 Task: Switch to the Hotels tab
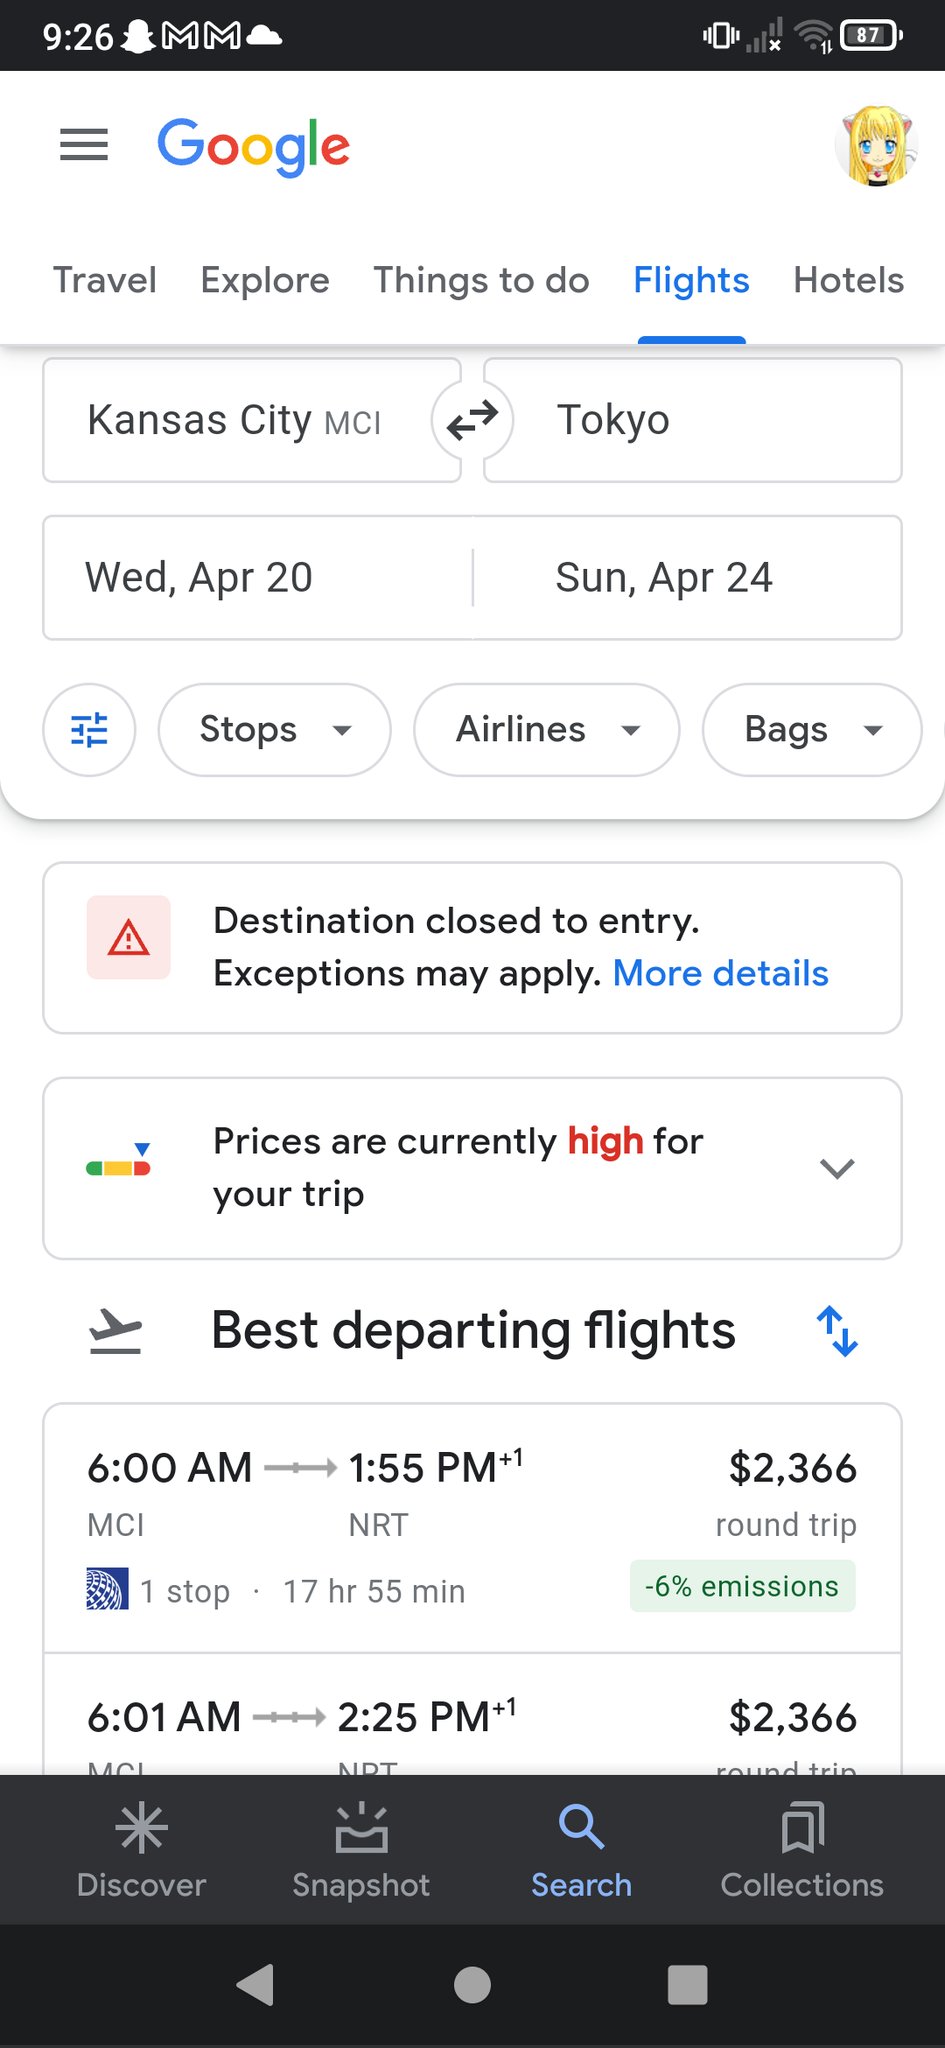[x=848, y=280]
